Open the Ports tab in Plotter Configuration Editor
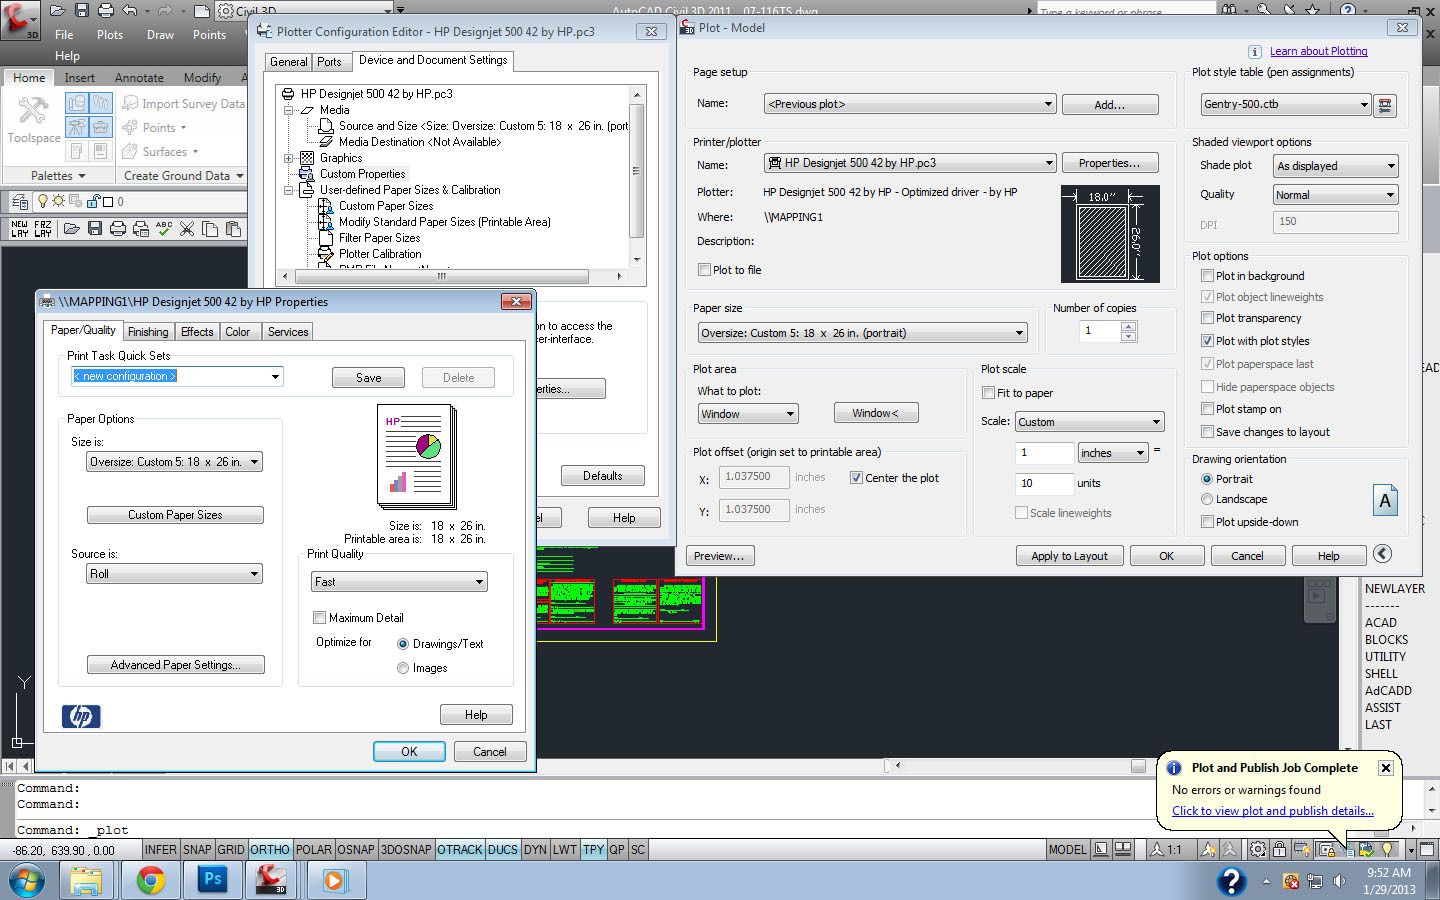Viewport: 1440px width, 900px height. coord(329,62)
